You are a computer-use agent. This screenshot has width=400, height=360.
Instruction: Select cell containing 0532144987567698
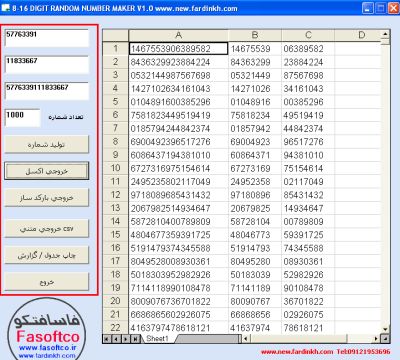pos(178,75)
